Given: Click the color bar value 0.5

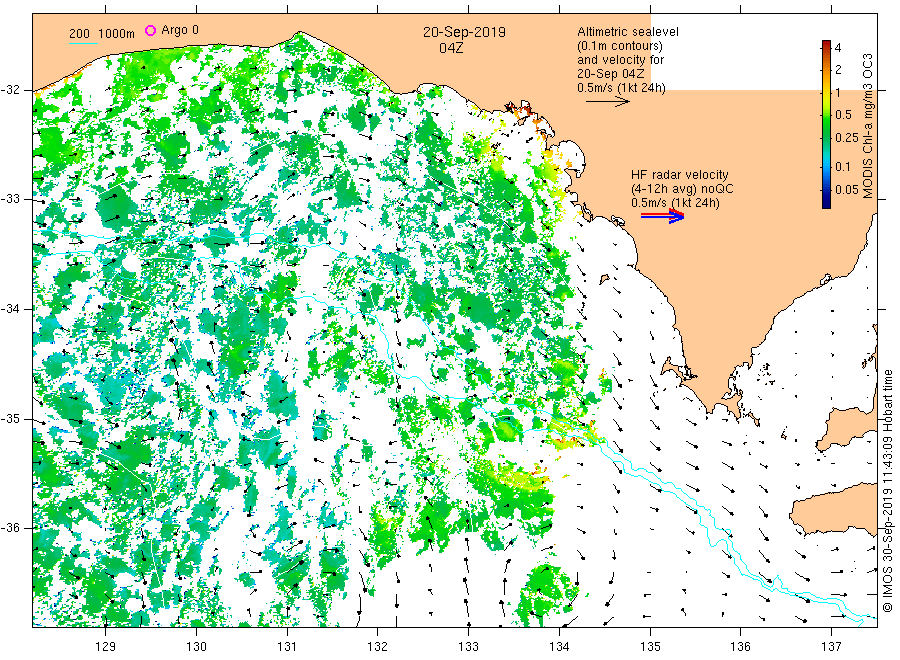Looking at the screenshot, I should tap(844, 115).
